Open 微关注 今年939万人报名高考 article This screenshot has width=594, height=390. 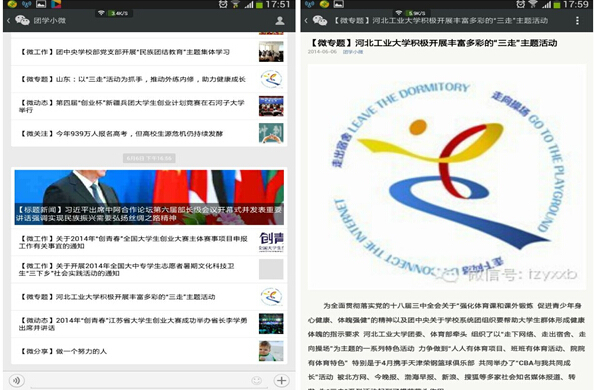tap(149, 133)
